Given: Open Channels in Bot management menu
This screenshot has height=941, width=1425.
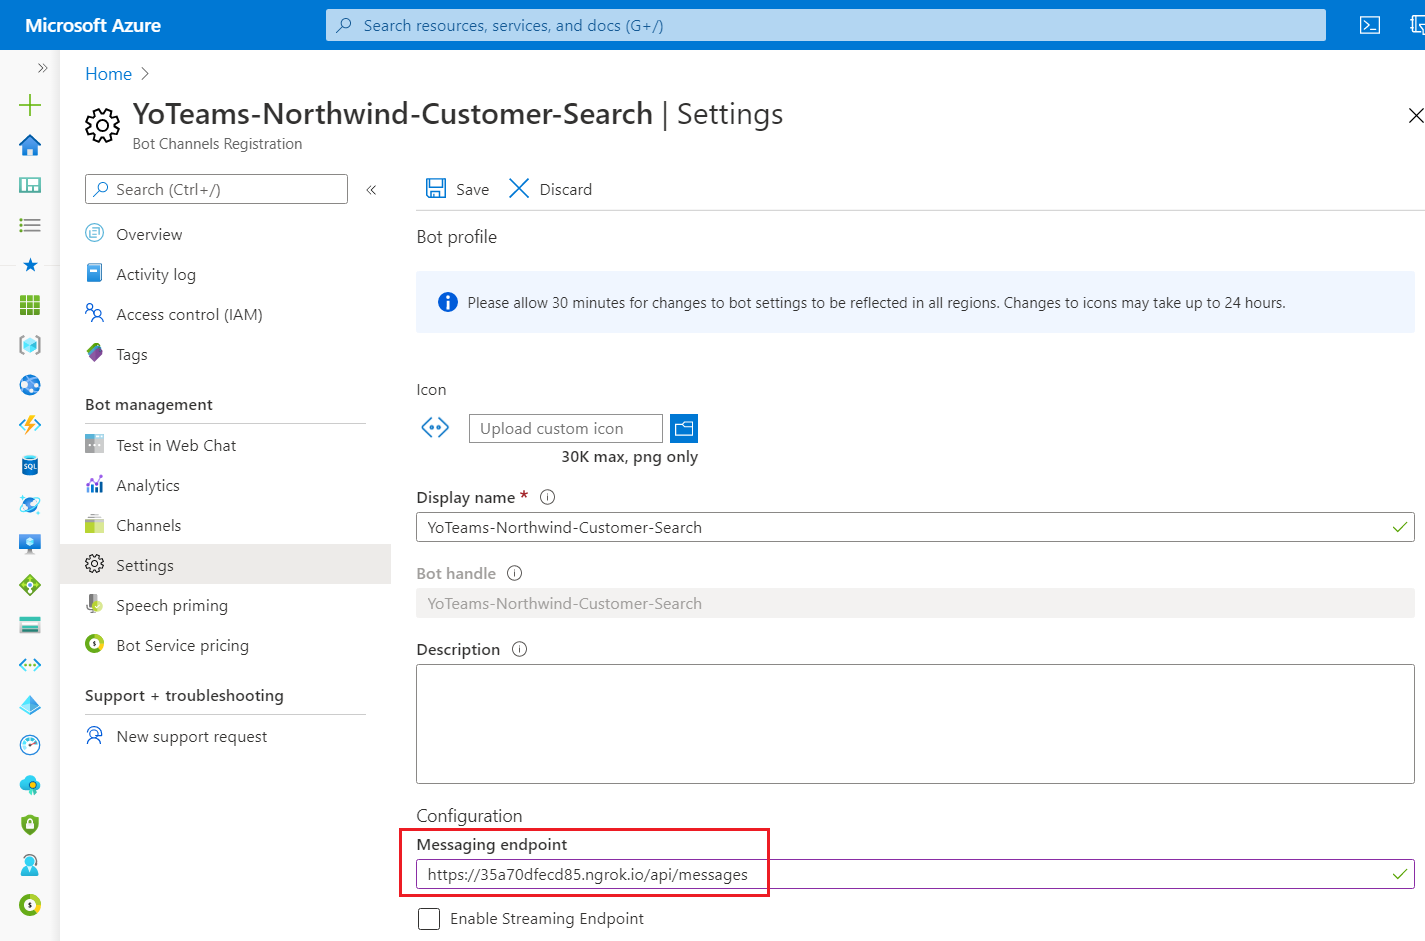Looking at the screenshot, I should tap(148, 525).
